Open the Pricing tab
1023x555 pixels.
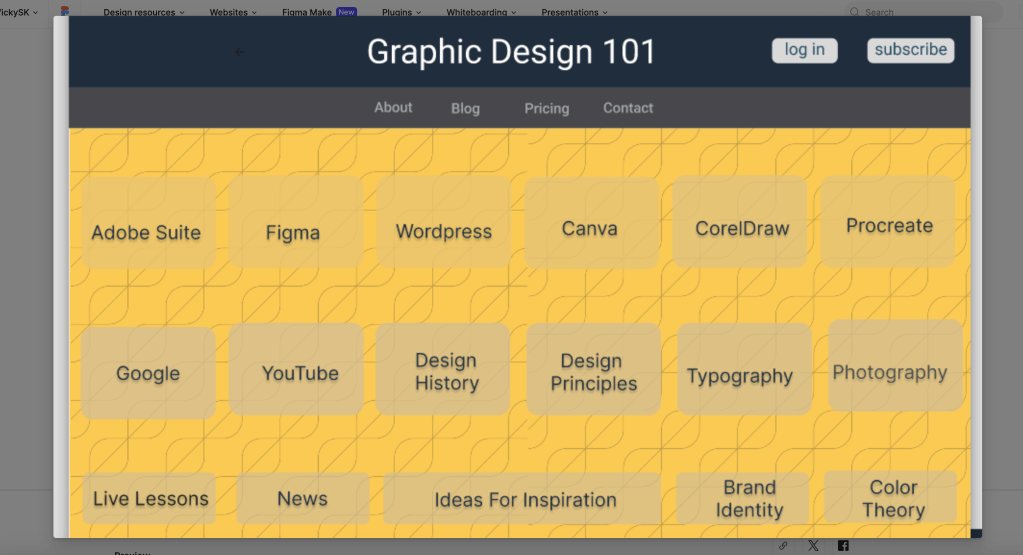(x=546, y=108)
